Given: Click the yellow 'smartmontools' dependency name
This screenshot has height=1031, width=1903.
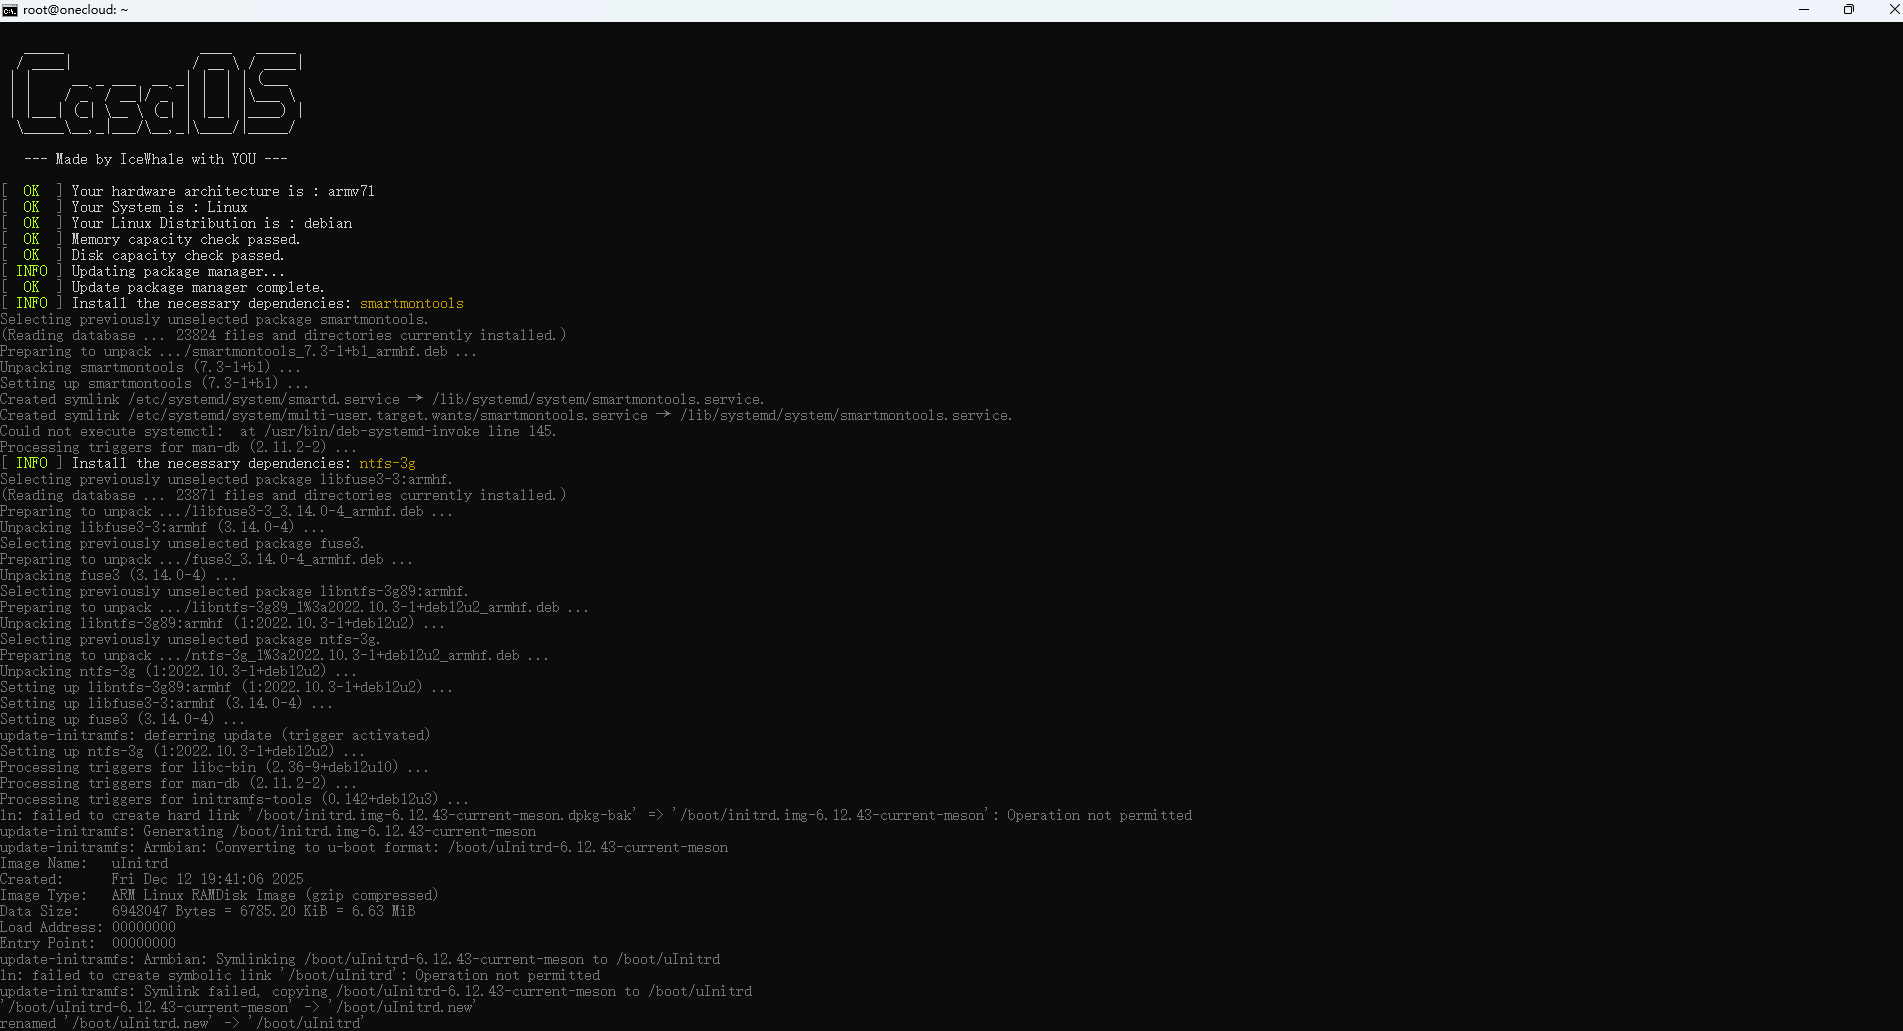Looking at the screenshot, I should click(411, 303).
